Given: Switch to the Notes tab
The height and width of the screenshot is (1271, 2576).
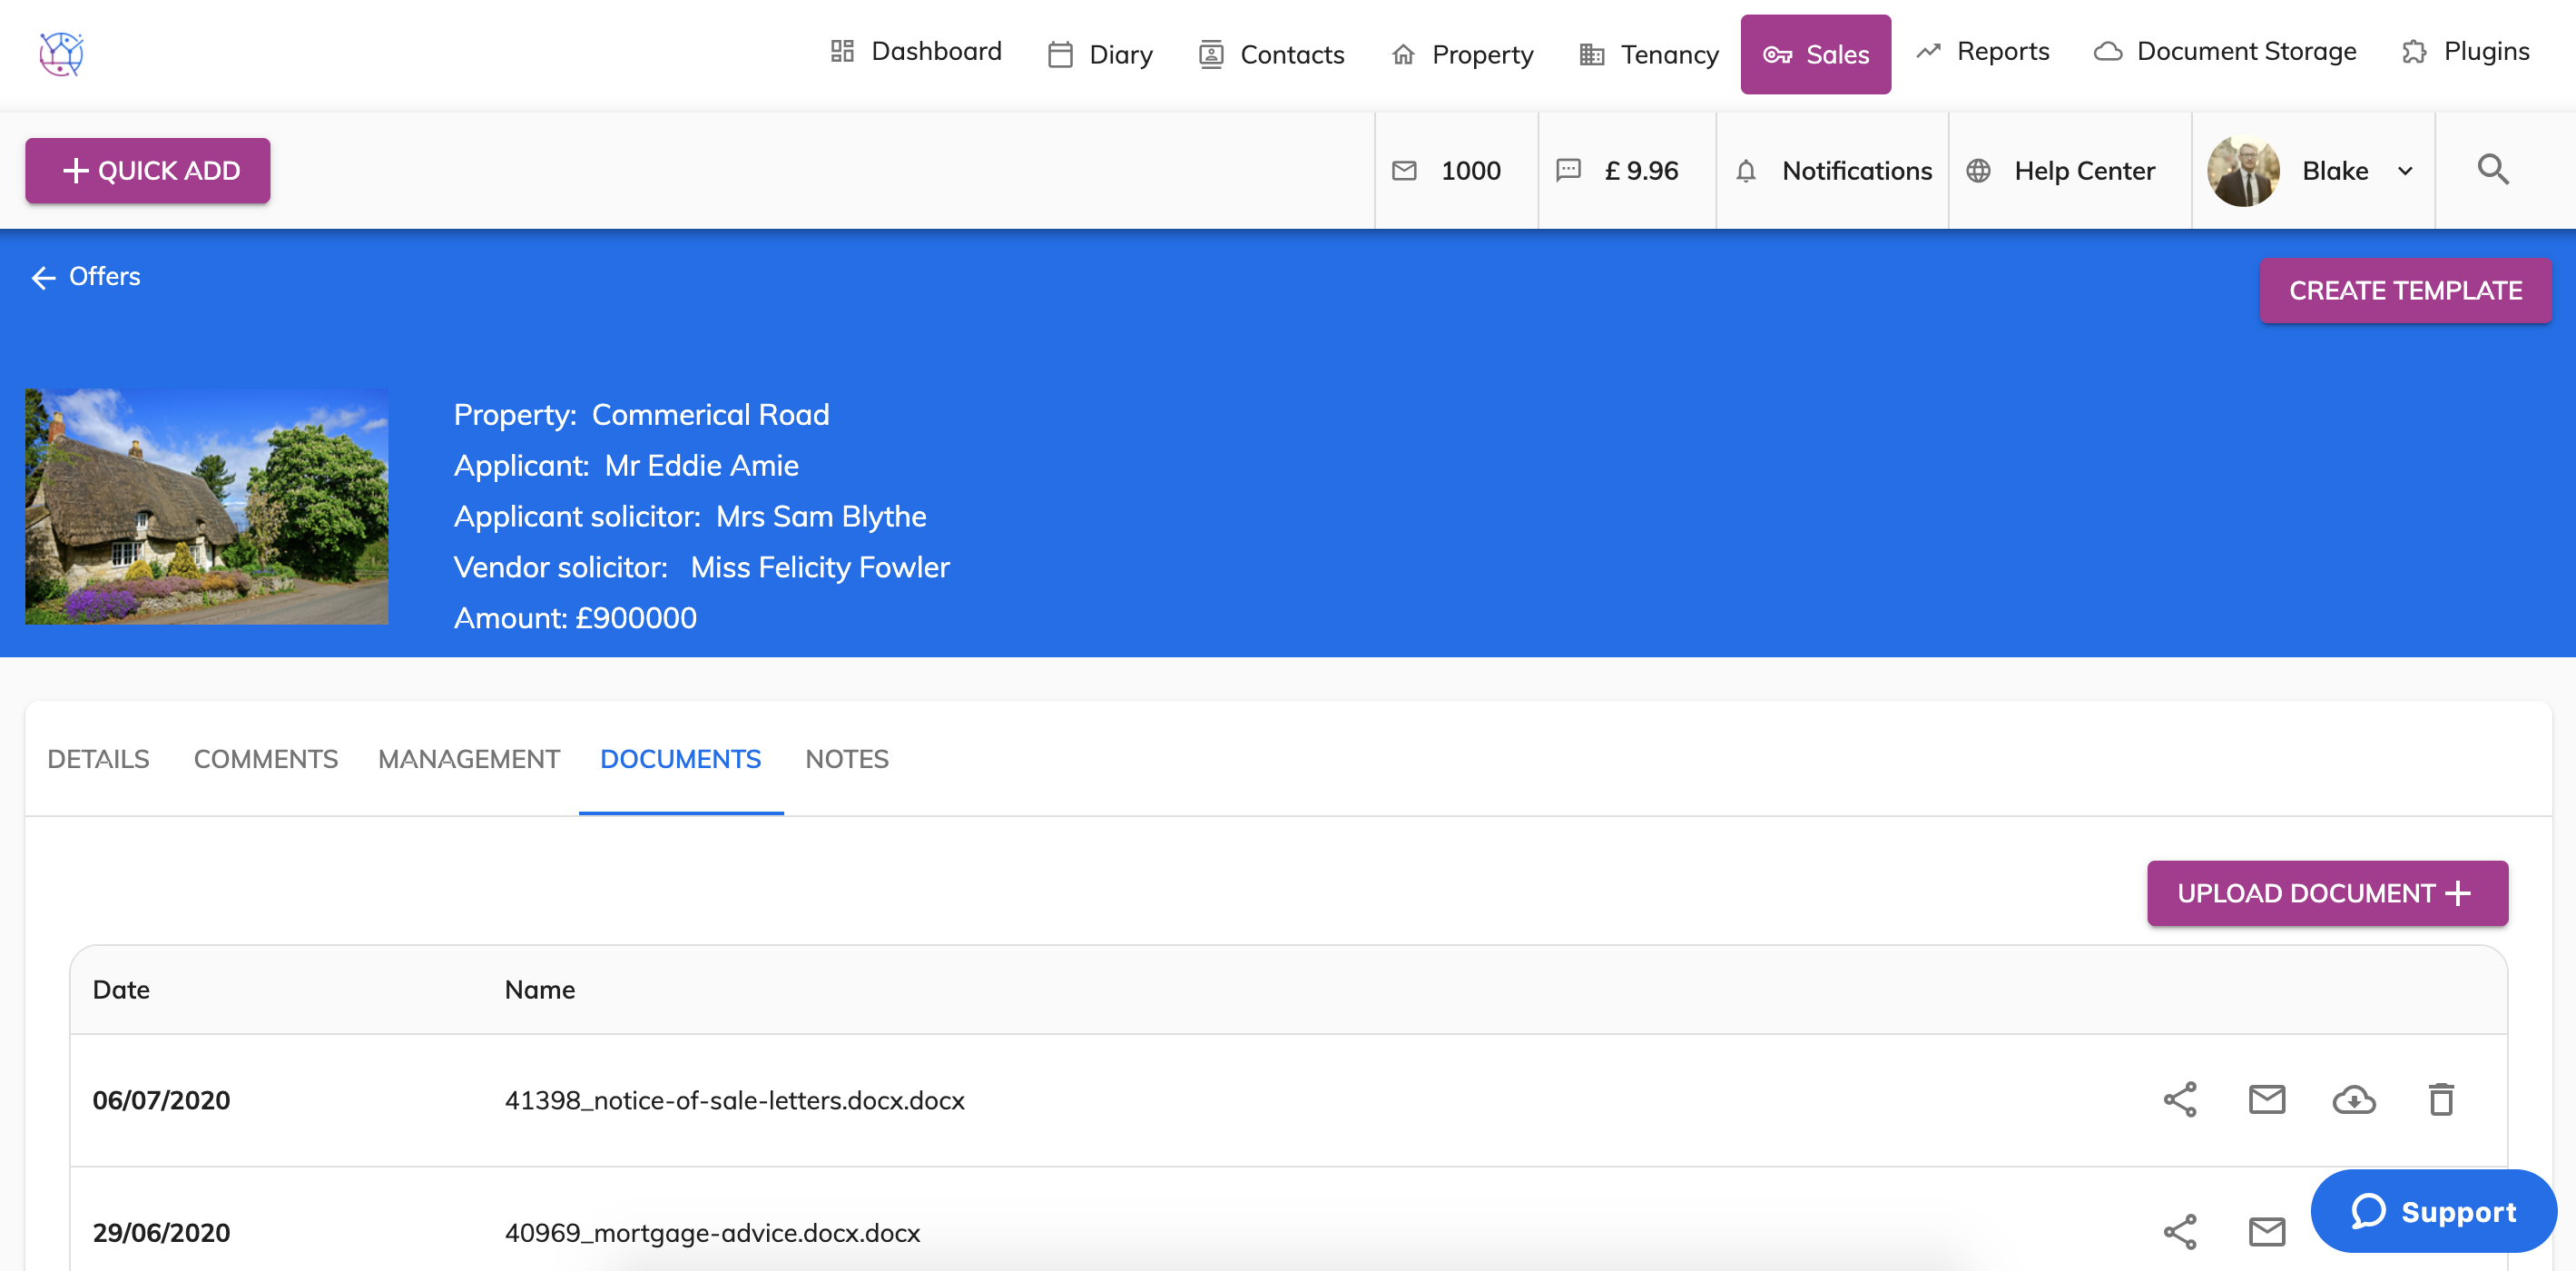Looking at the screenshot, I should (x=846, y=759).
